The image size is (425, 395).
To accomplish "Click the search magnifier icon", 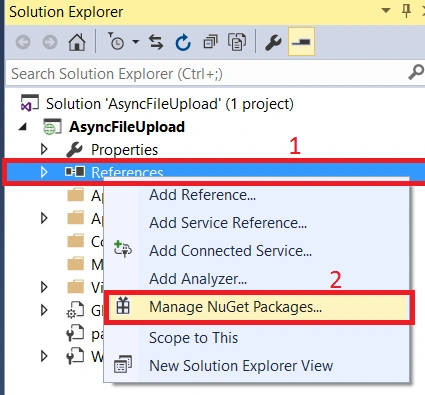I will 416,72.
